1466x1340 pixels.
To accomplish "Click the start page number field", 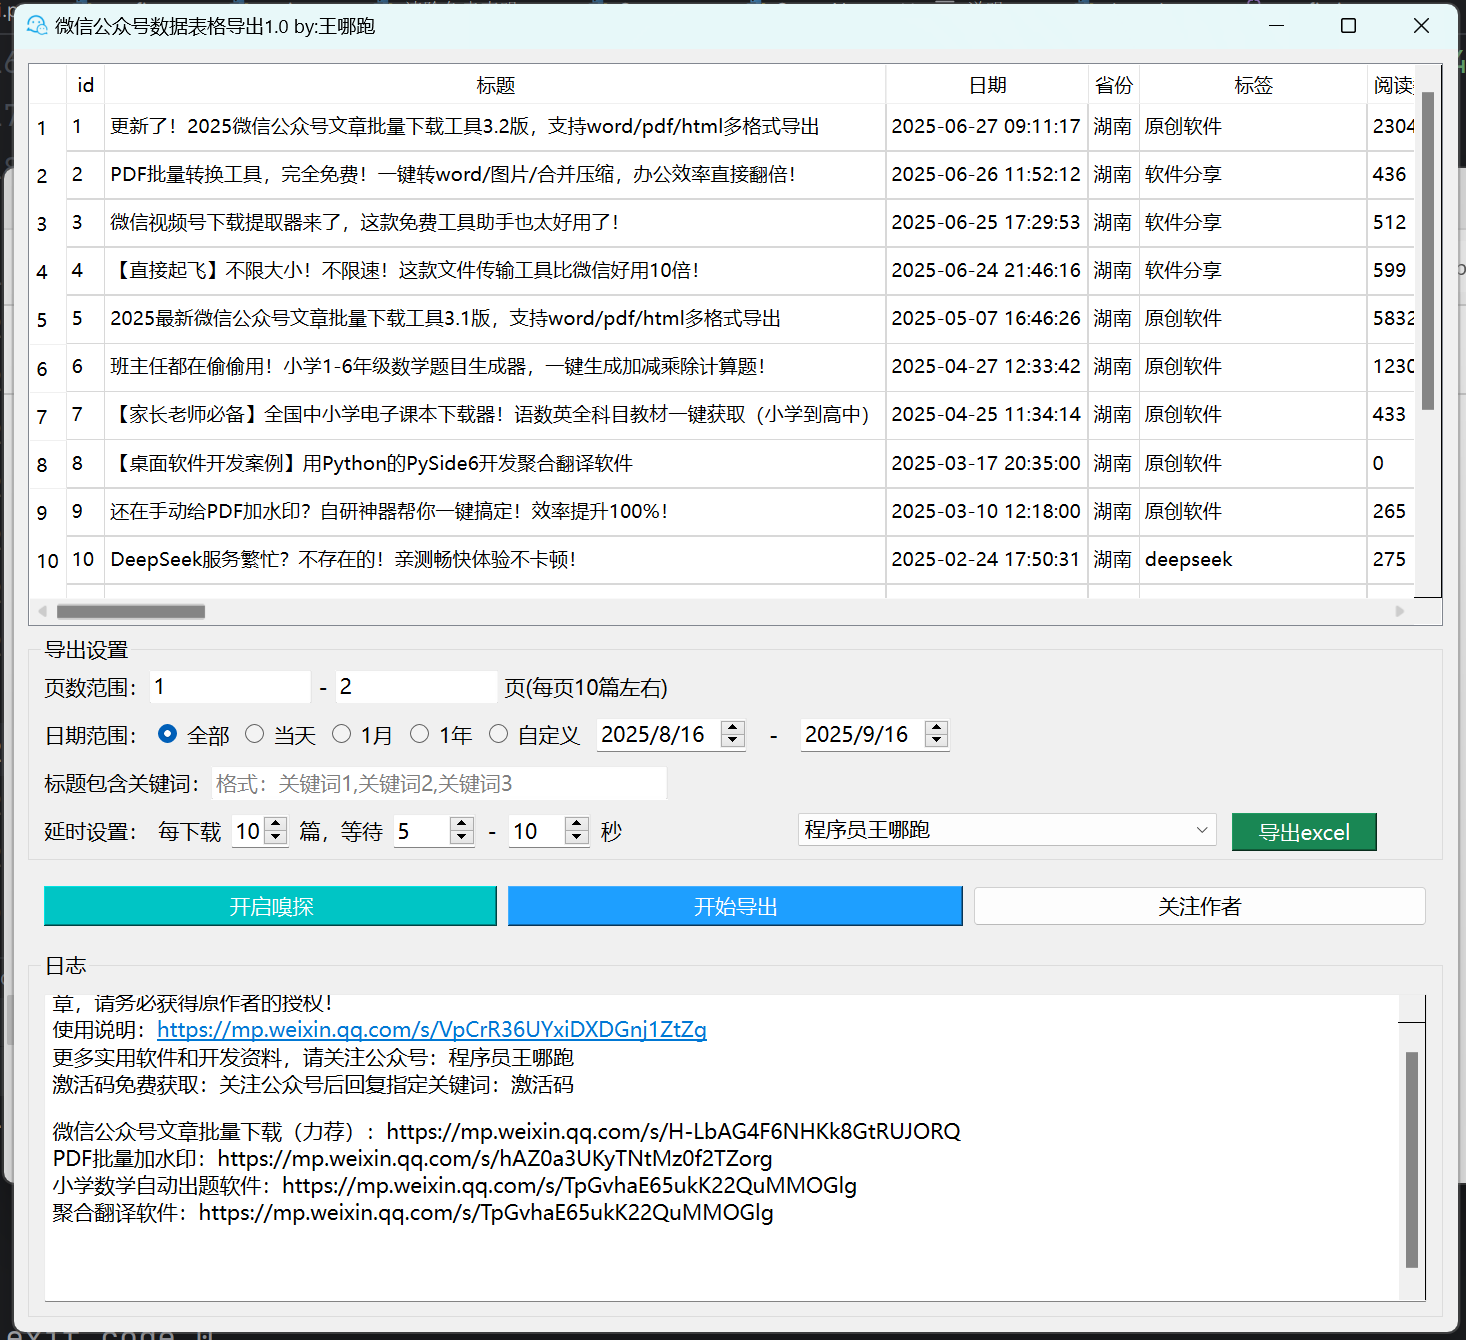I will 230,687.
